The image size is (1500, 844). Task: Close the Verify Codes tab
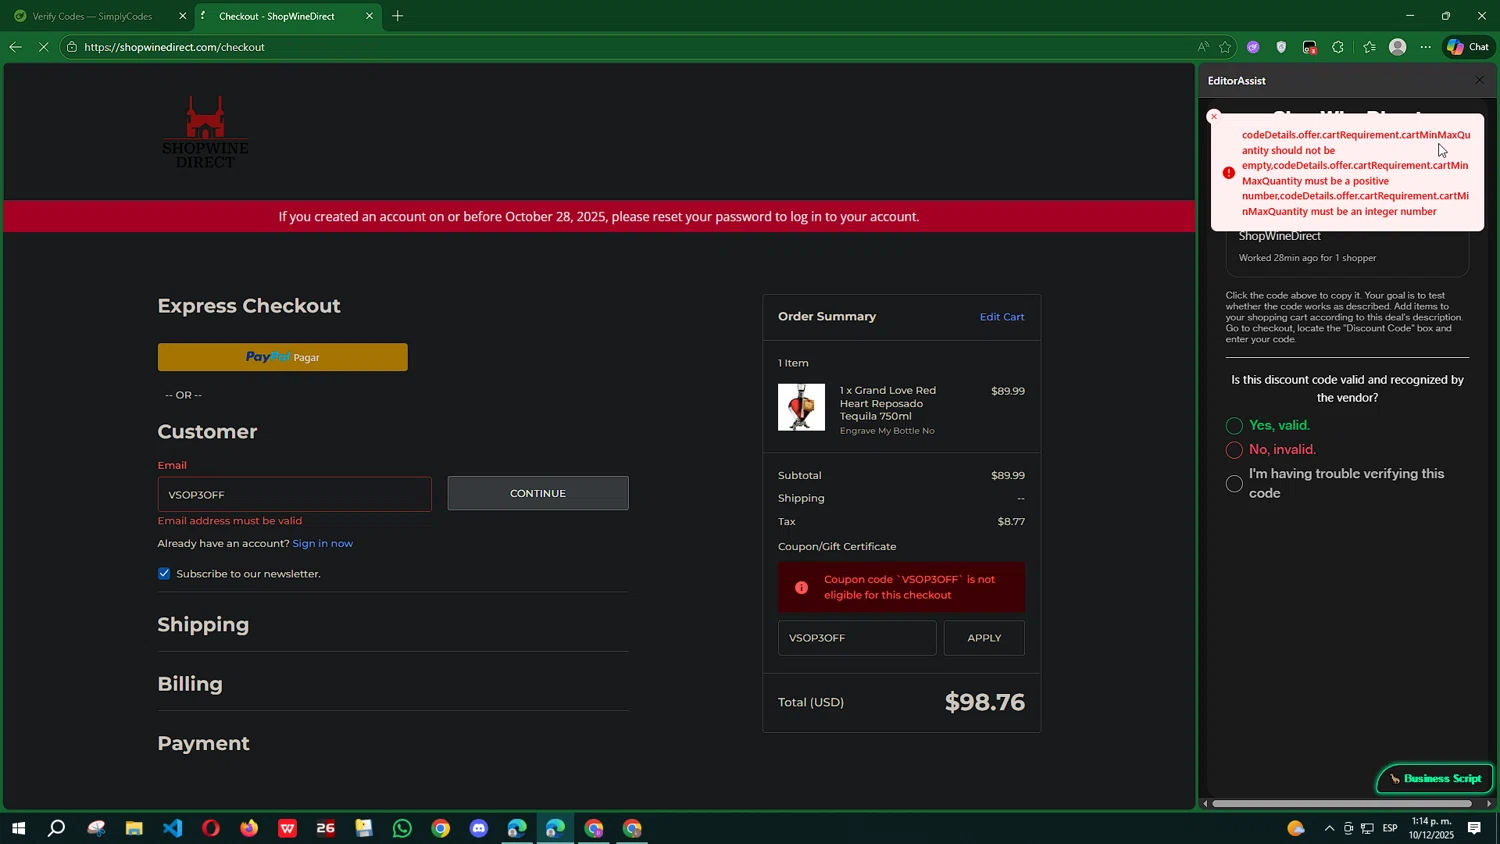(x=182, y=16)
